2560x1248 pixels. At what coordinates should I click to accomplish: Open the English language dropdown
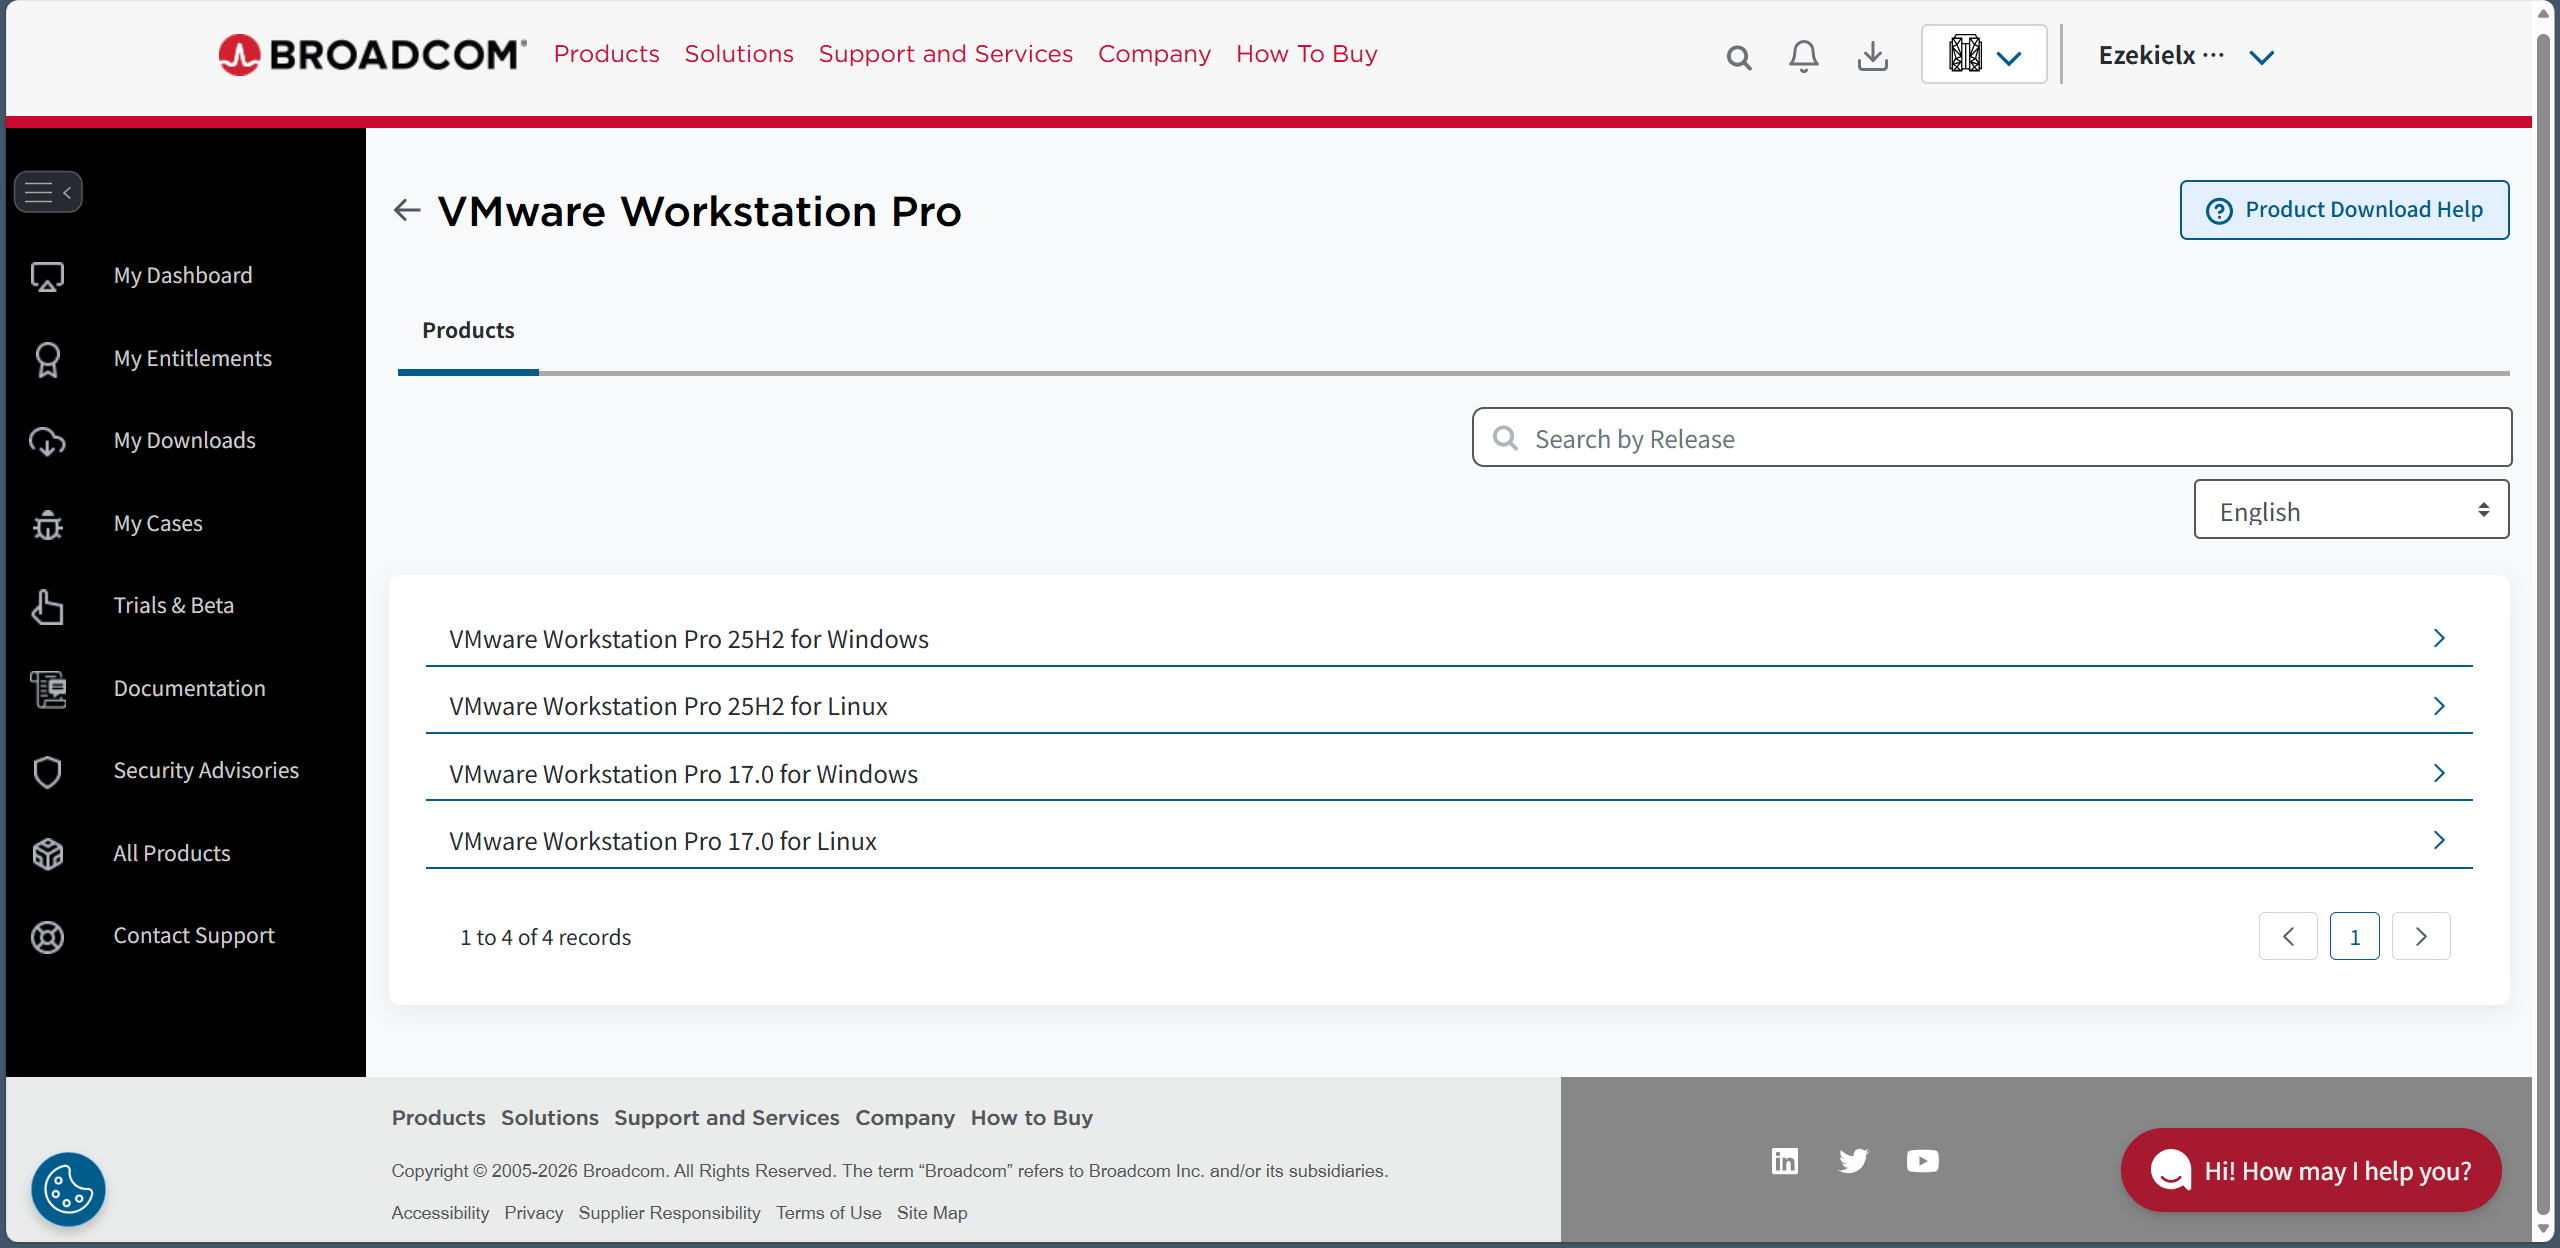pos(2351,511)
